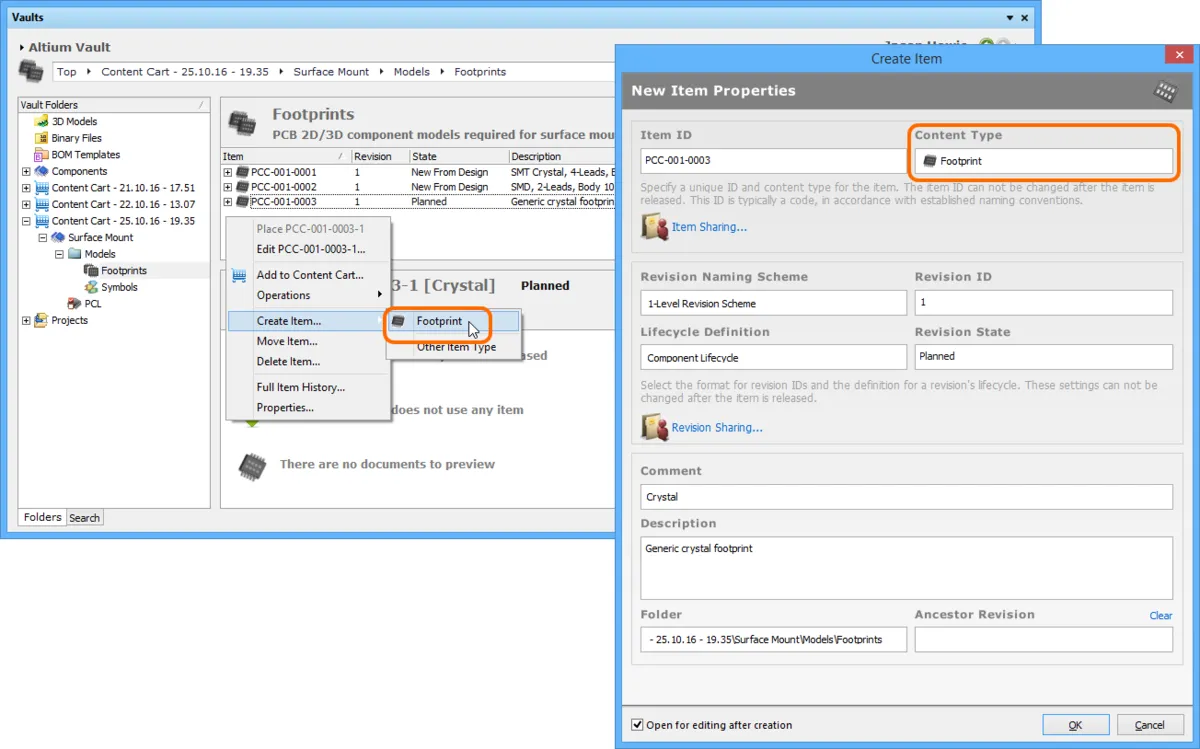Image resolution: width=1200 pixels, height=749 pixels.
Task: Click Content Cart 22.10.16 - 13.07 cart icon
Action: 42,204
